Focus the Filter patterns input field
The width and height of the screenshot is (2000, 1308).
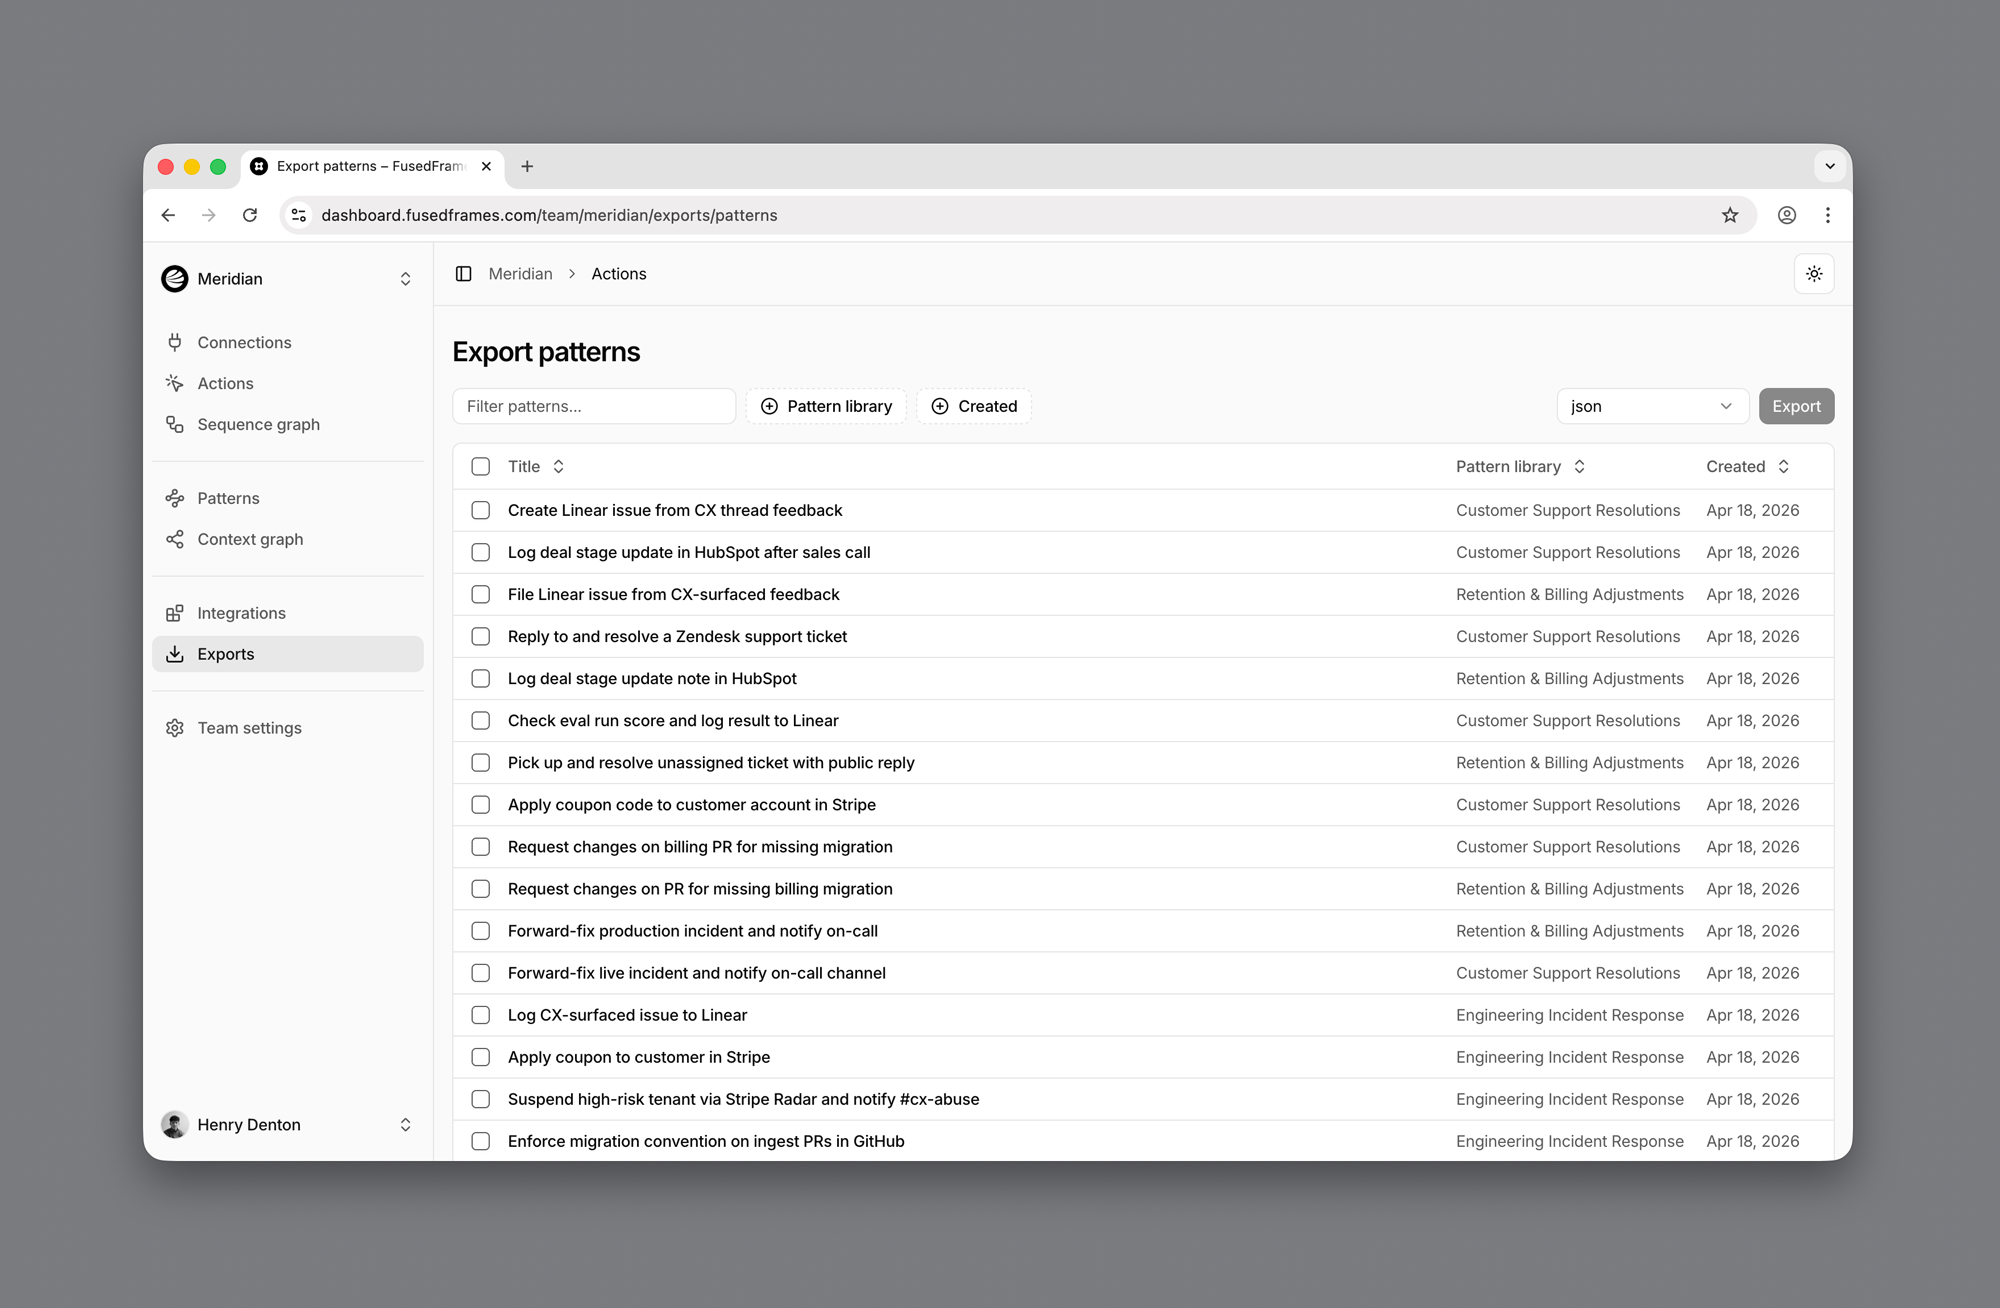[594, 406]
